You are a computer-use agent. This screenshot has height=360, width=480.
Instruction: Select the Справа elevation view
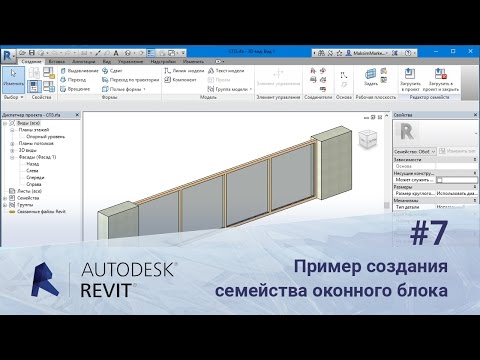[34, 184]
